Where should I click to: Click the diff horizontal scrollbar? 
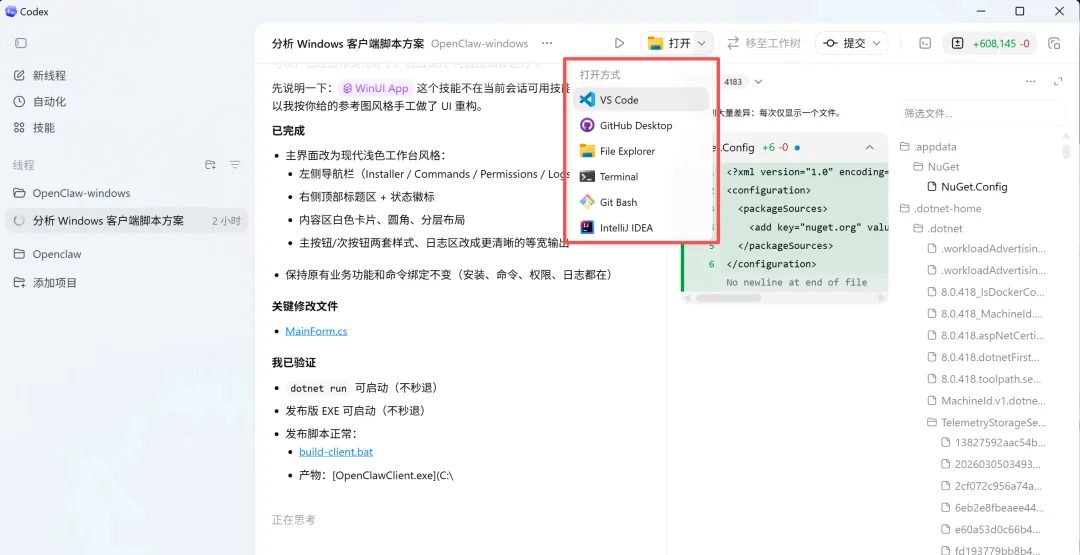click(729, 298)
